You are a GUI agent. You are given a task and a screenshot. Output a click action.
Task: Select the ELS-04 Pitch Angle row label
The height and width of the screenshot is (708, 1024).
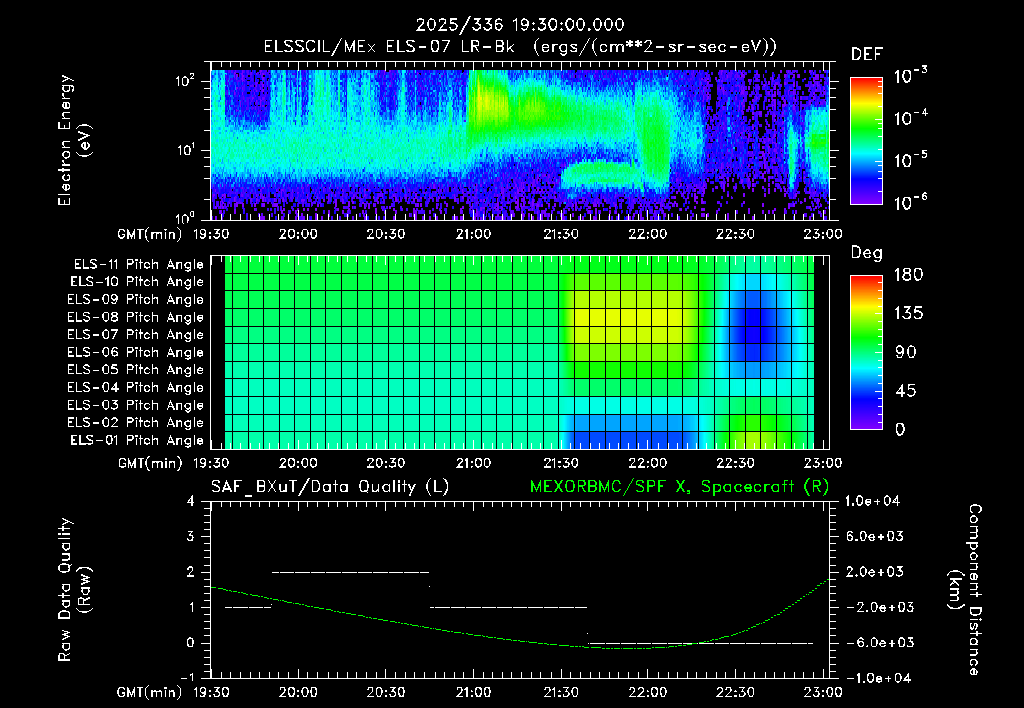[136, 387]
